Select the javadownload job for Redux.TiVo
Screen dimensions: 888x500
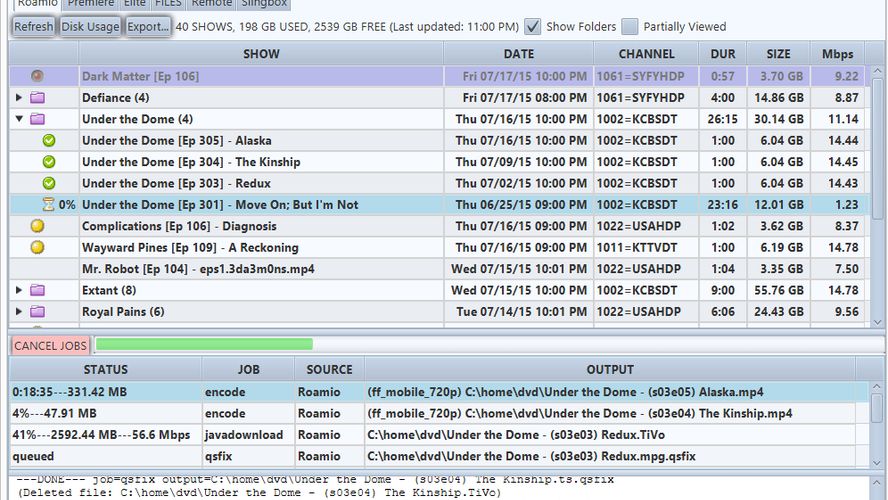pos(438,434)
